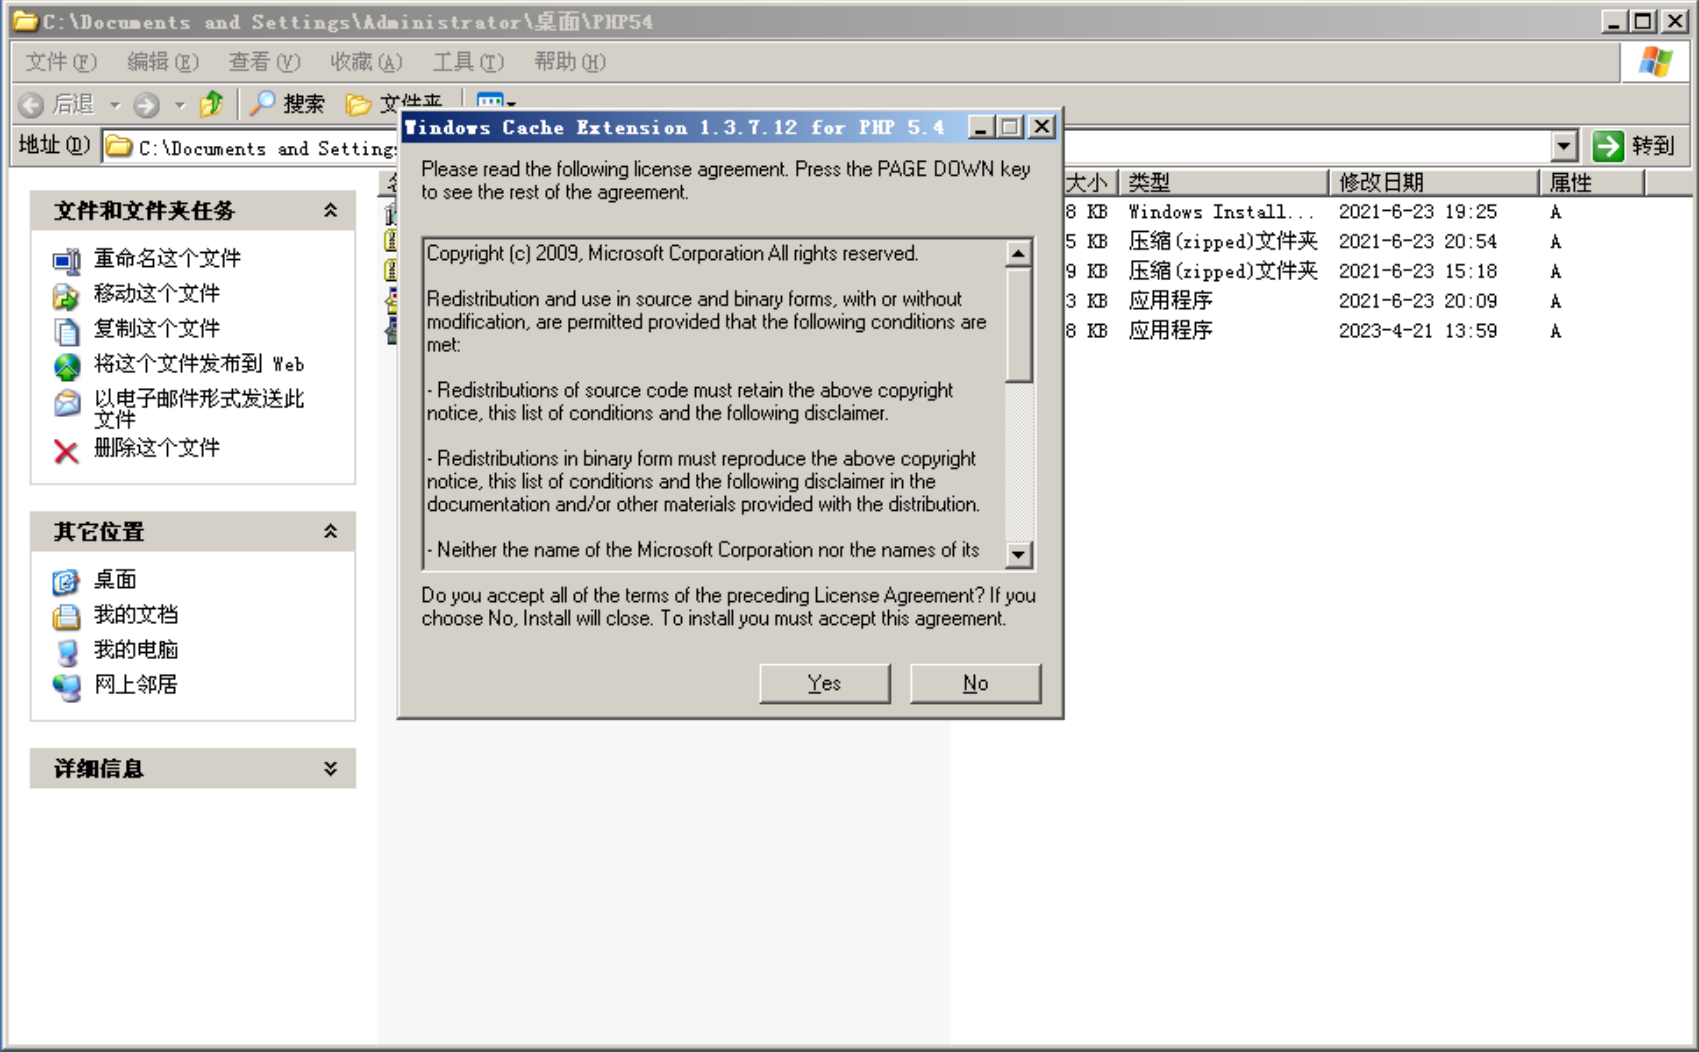Screen dimensions: 1699x1052
Task: Close the Windows Cache Extension dialog
Action: point(1041,127)
